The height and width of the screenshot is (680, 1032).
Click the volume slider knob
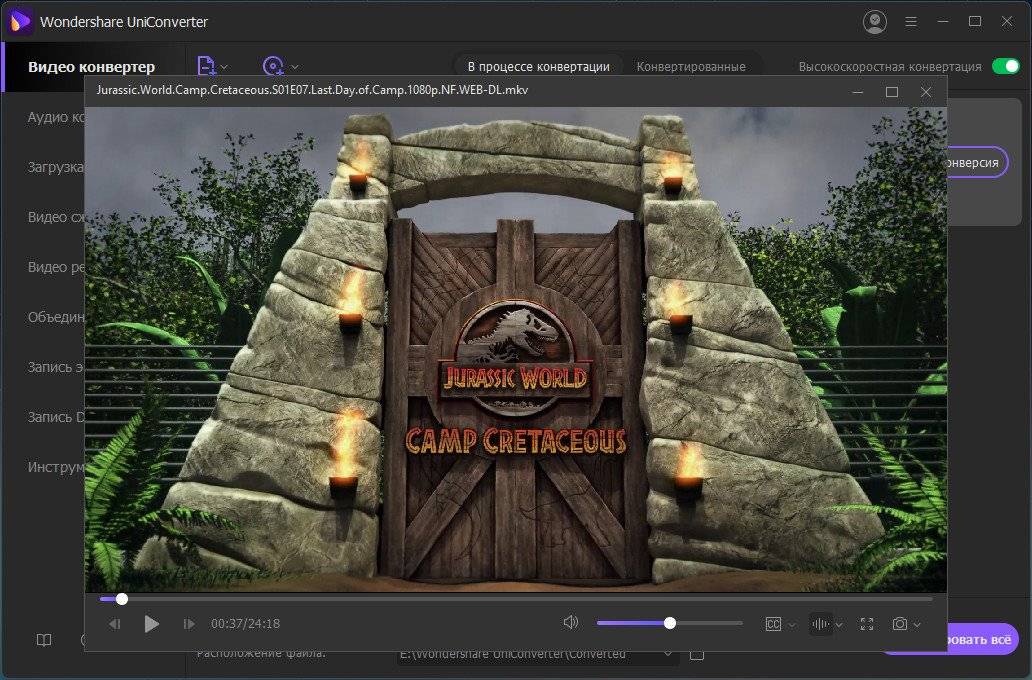670,623
